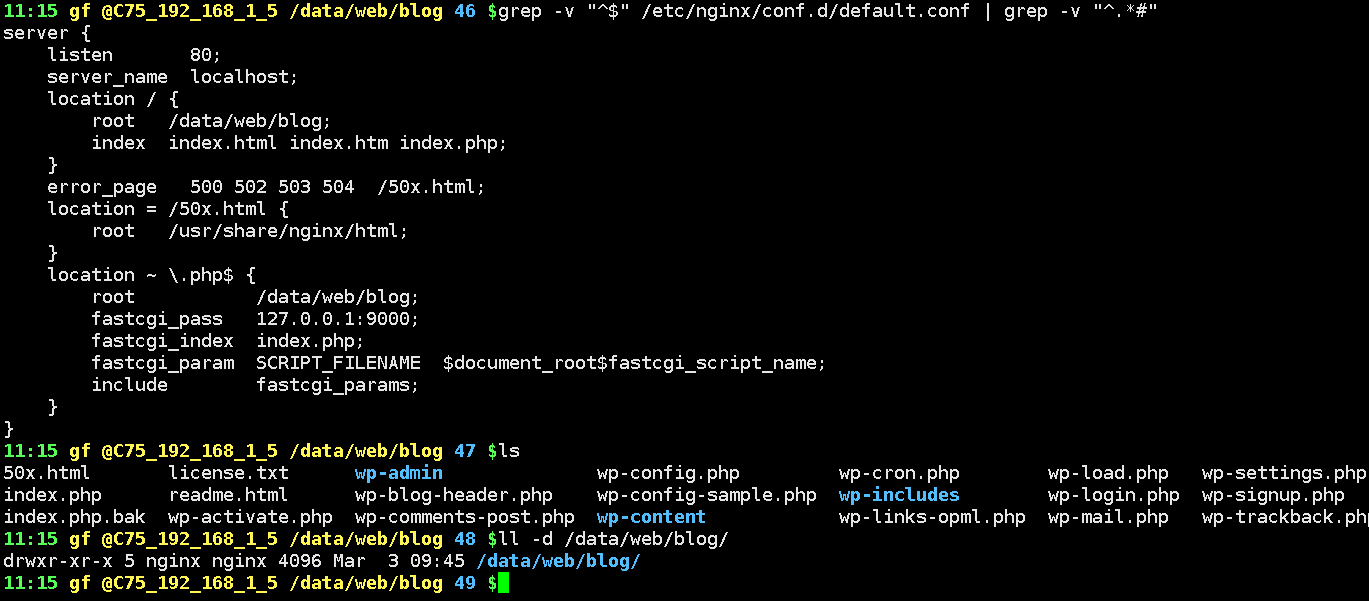Click the fastcgi_pass 127.0.0.1:9000 line
Image resolution: width=1369 pixels, height=601 pixels.
pos(255,319)
